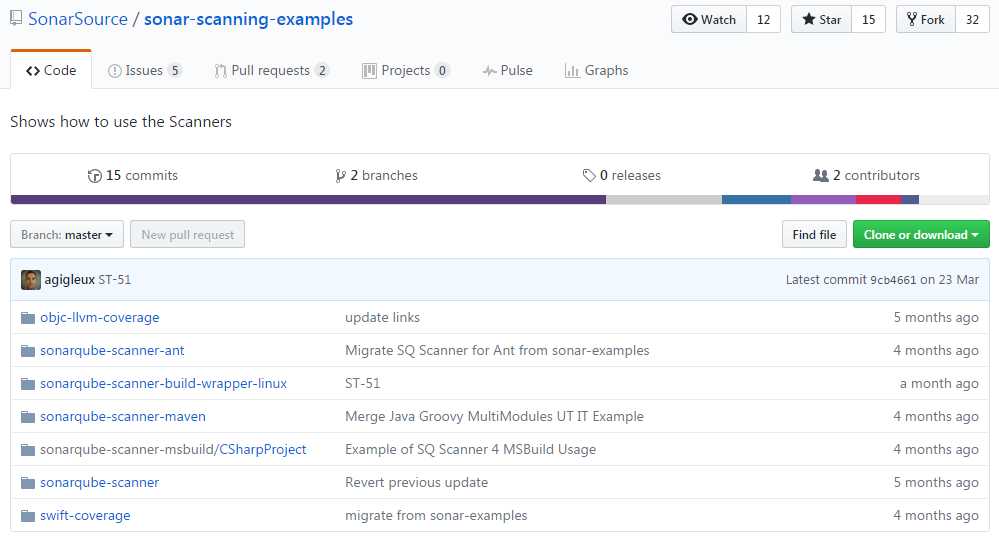Click the Pull requests icon
This screenshot has height=550, width=999.
(220, 71)
